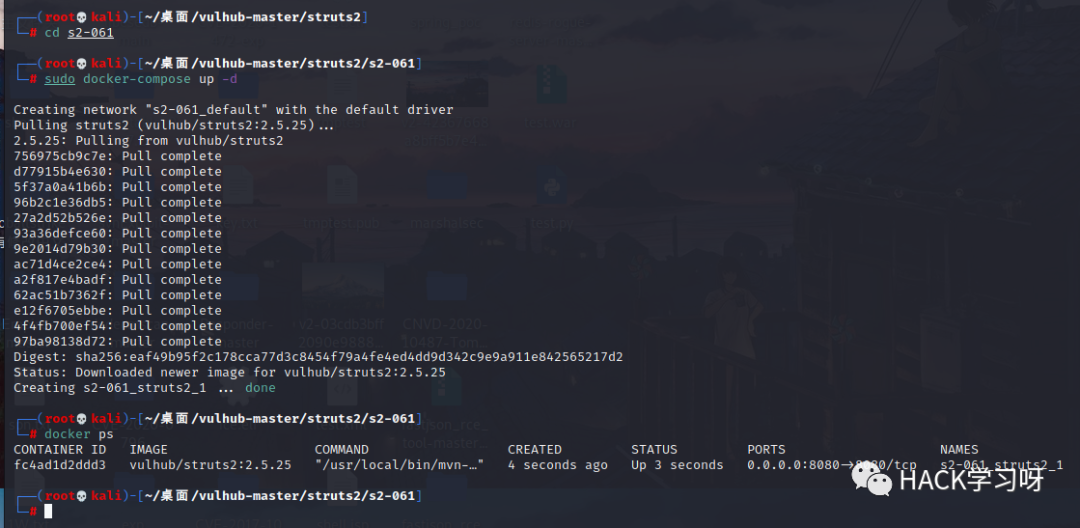This screenshot has width=1080, height=528.
Task: Click the HACK学习呀 watermark text
Action: (x=971, y=480)
